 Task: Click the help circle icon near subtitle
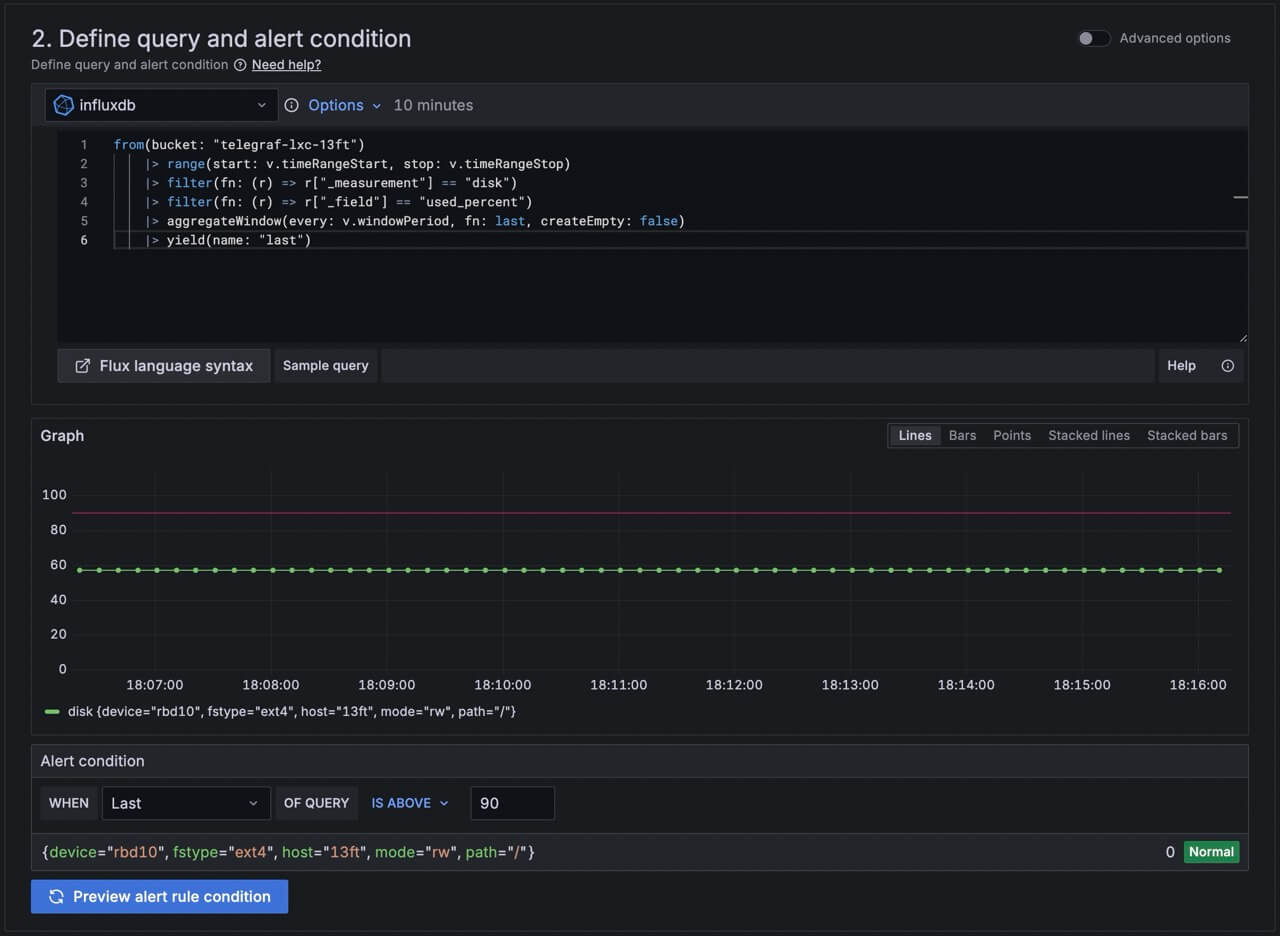coord(240,65)
